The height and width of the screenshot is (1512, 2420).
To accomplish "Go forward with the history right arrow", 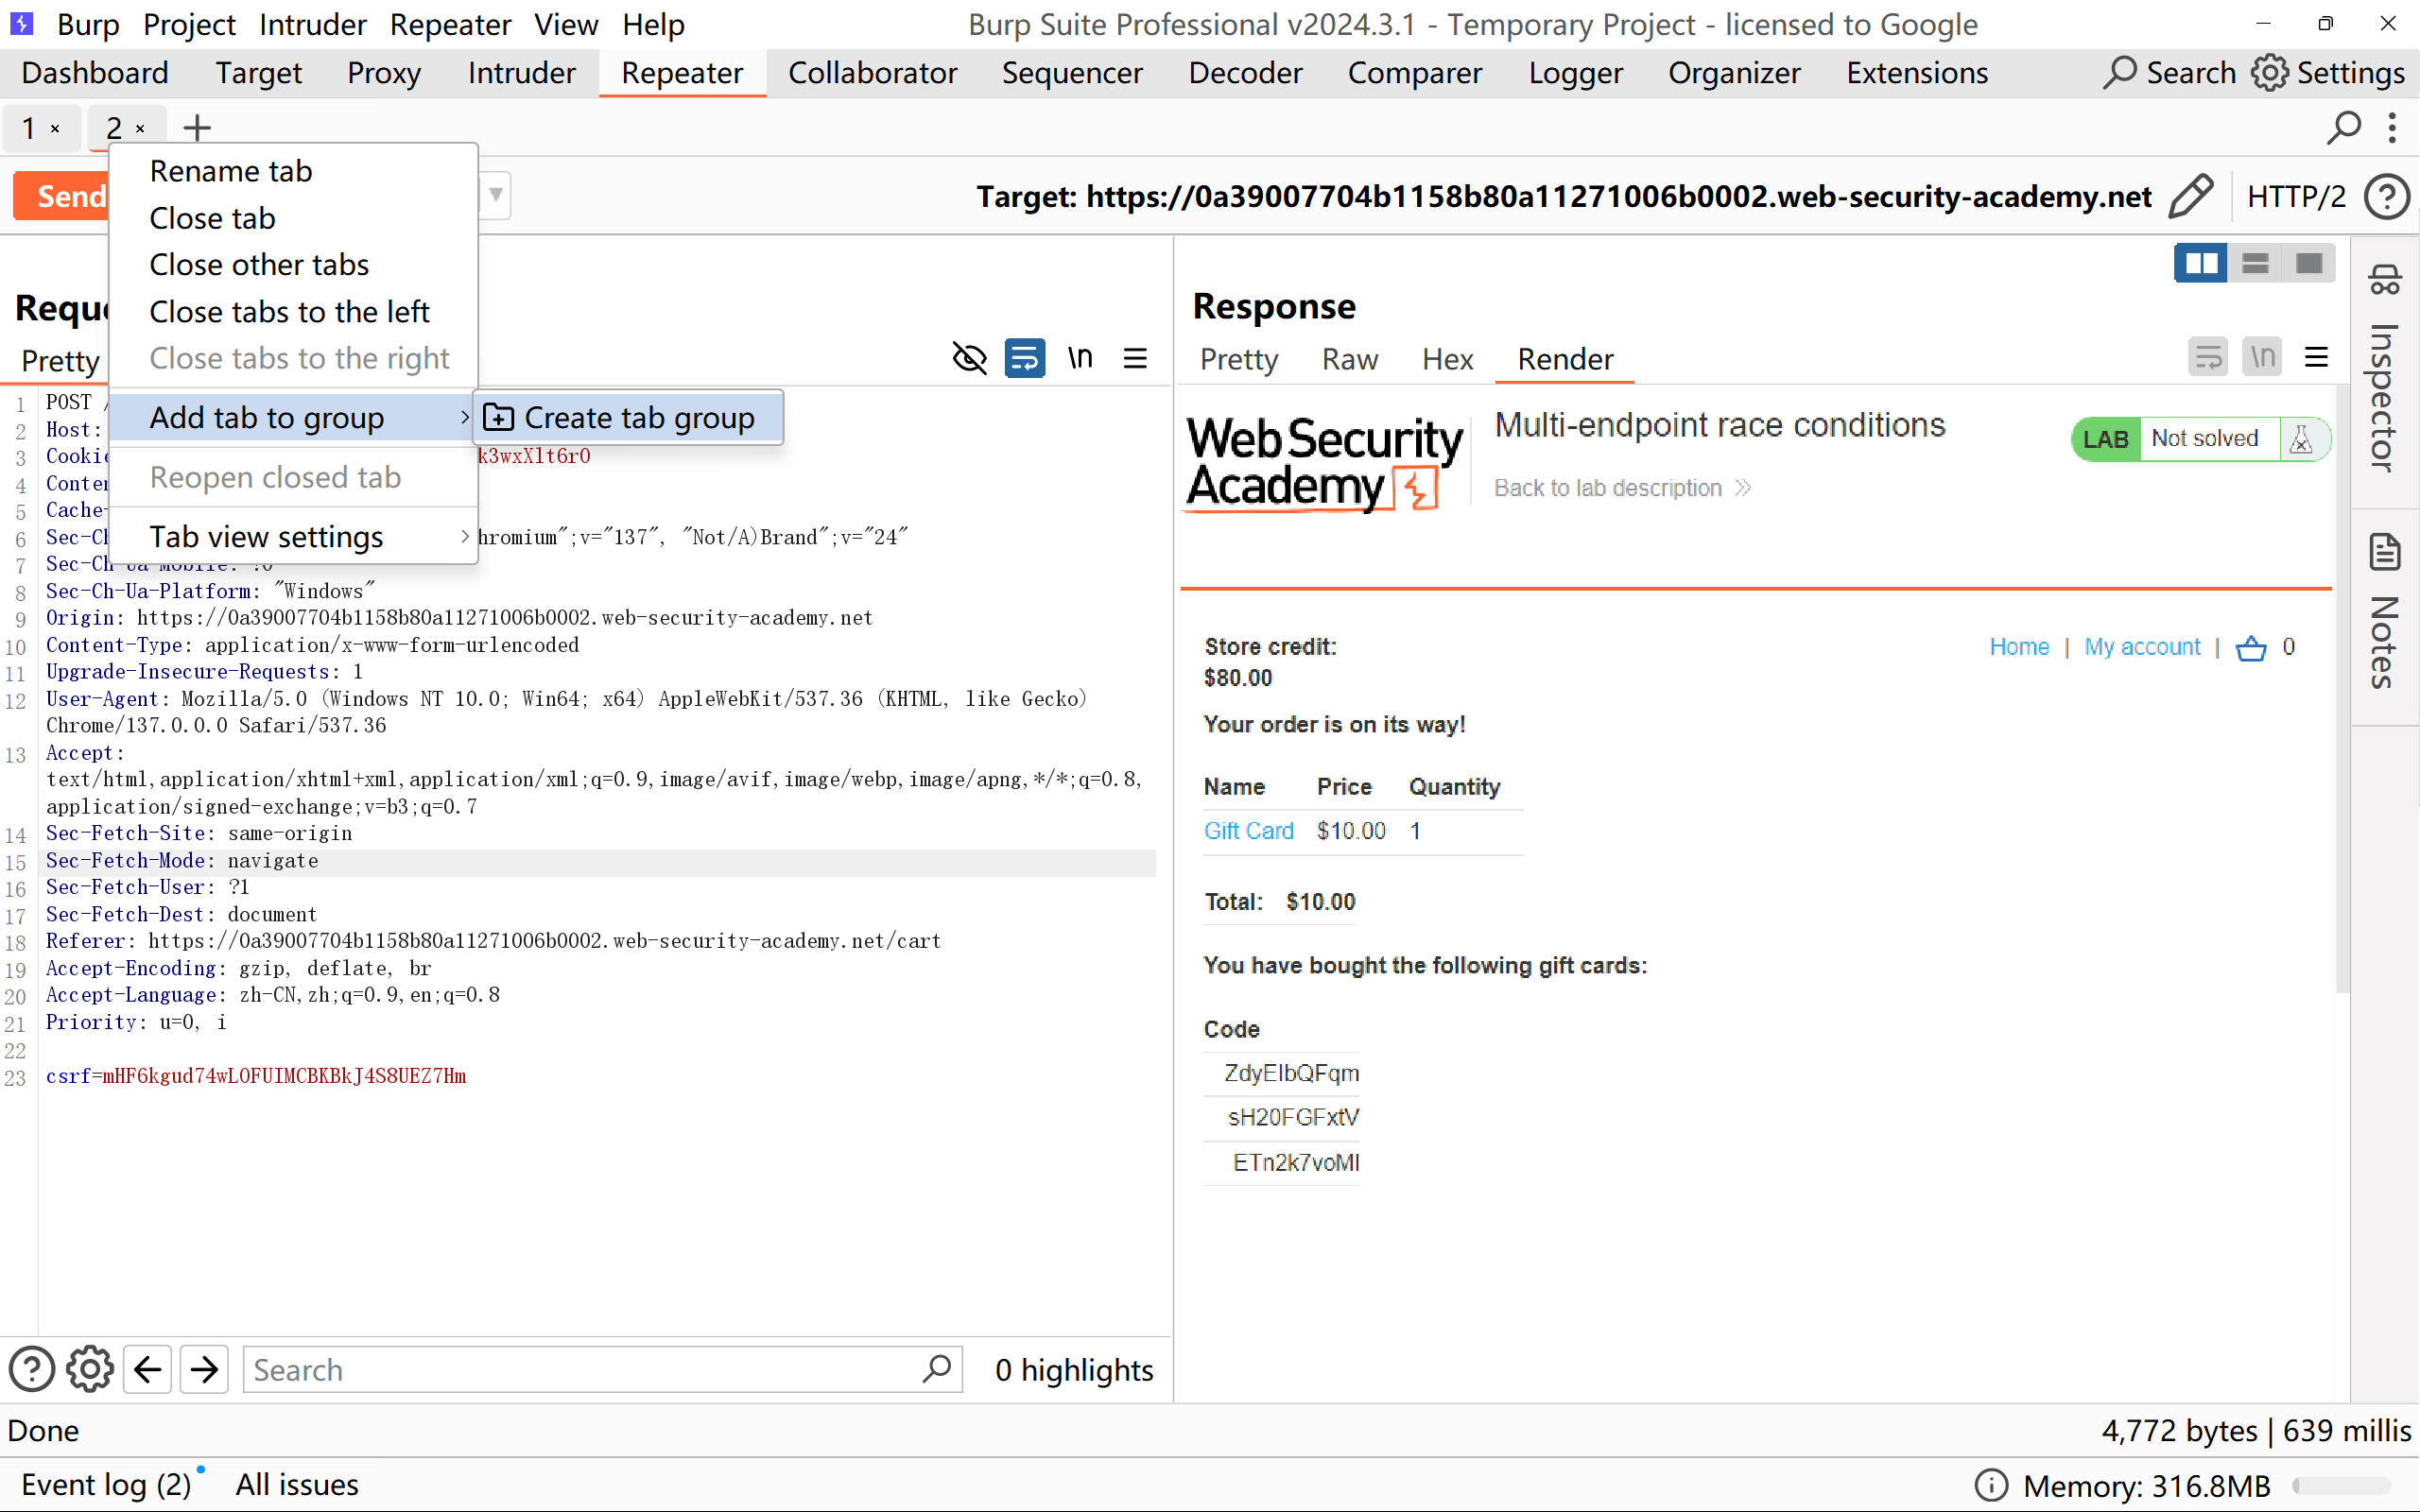I will pos(205,1369).
